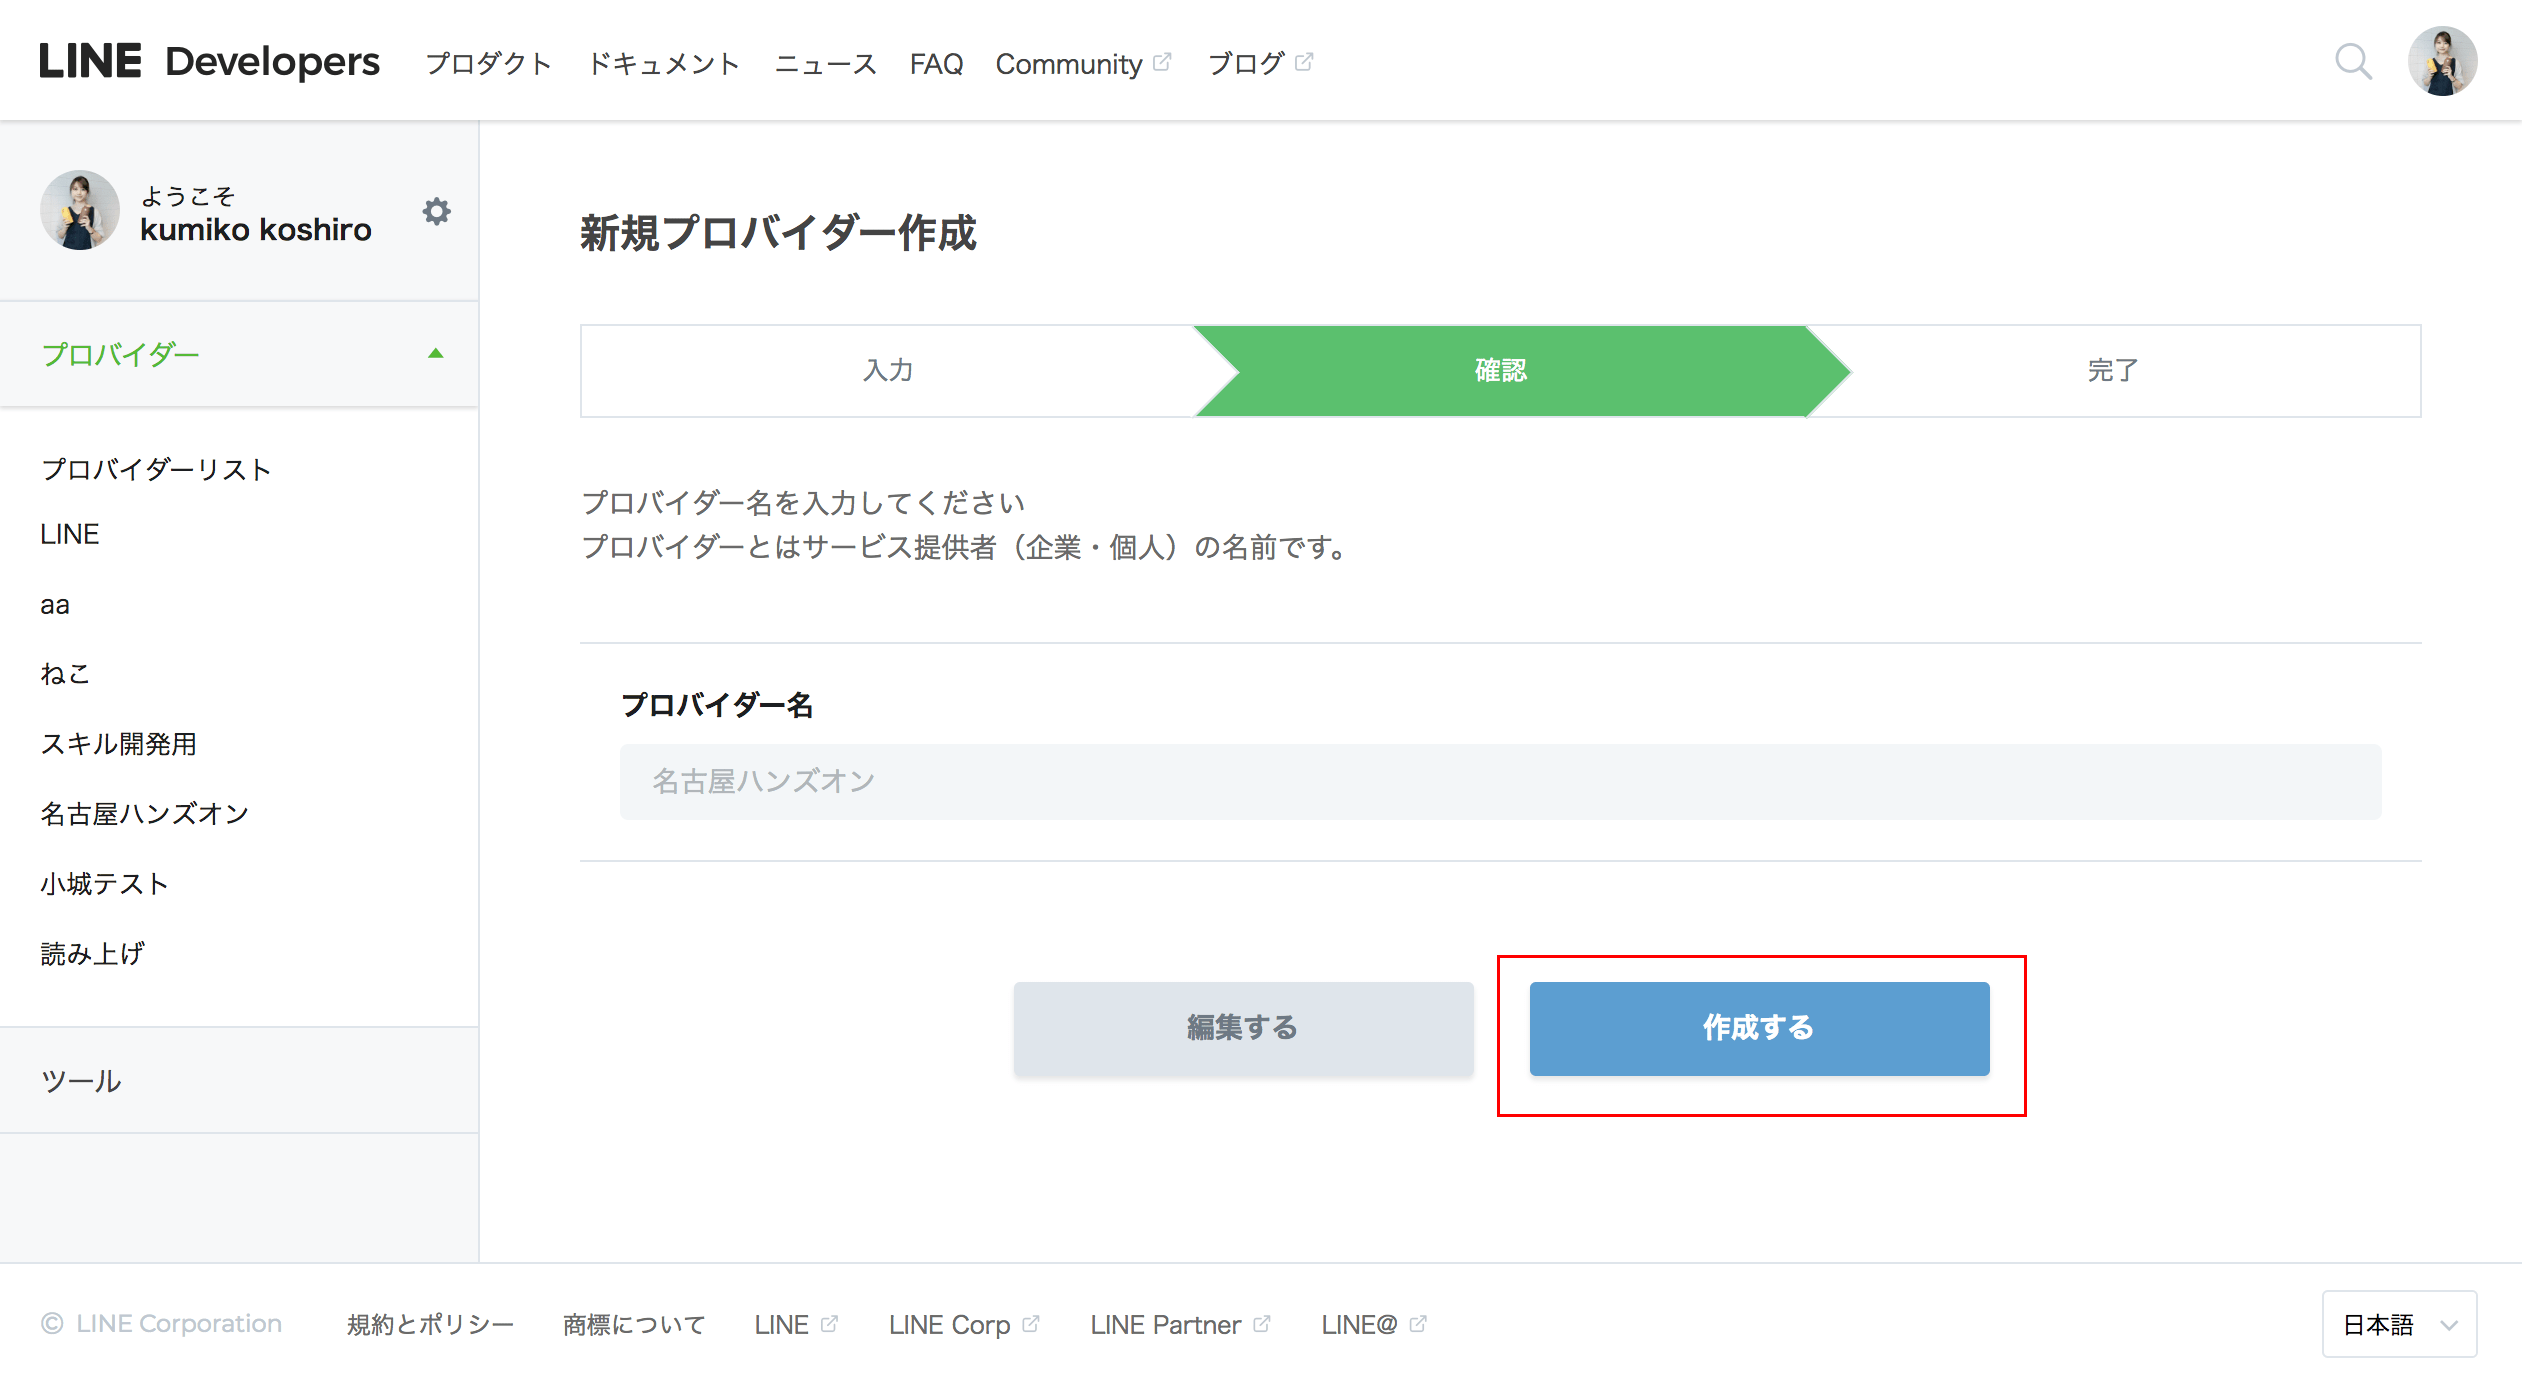Open the ドキュメント menu item

point(663,64)
